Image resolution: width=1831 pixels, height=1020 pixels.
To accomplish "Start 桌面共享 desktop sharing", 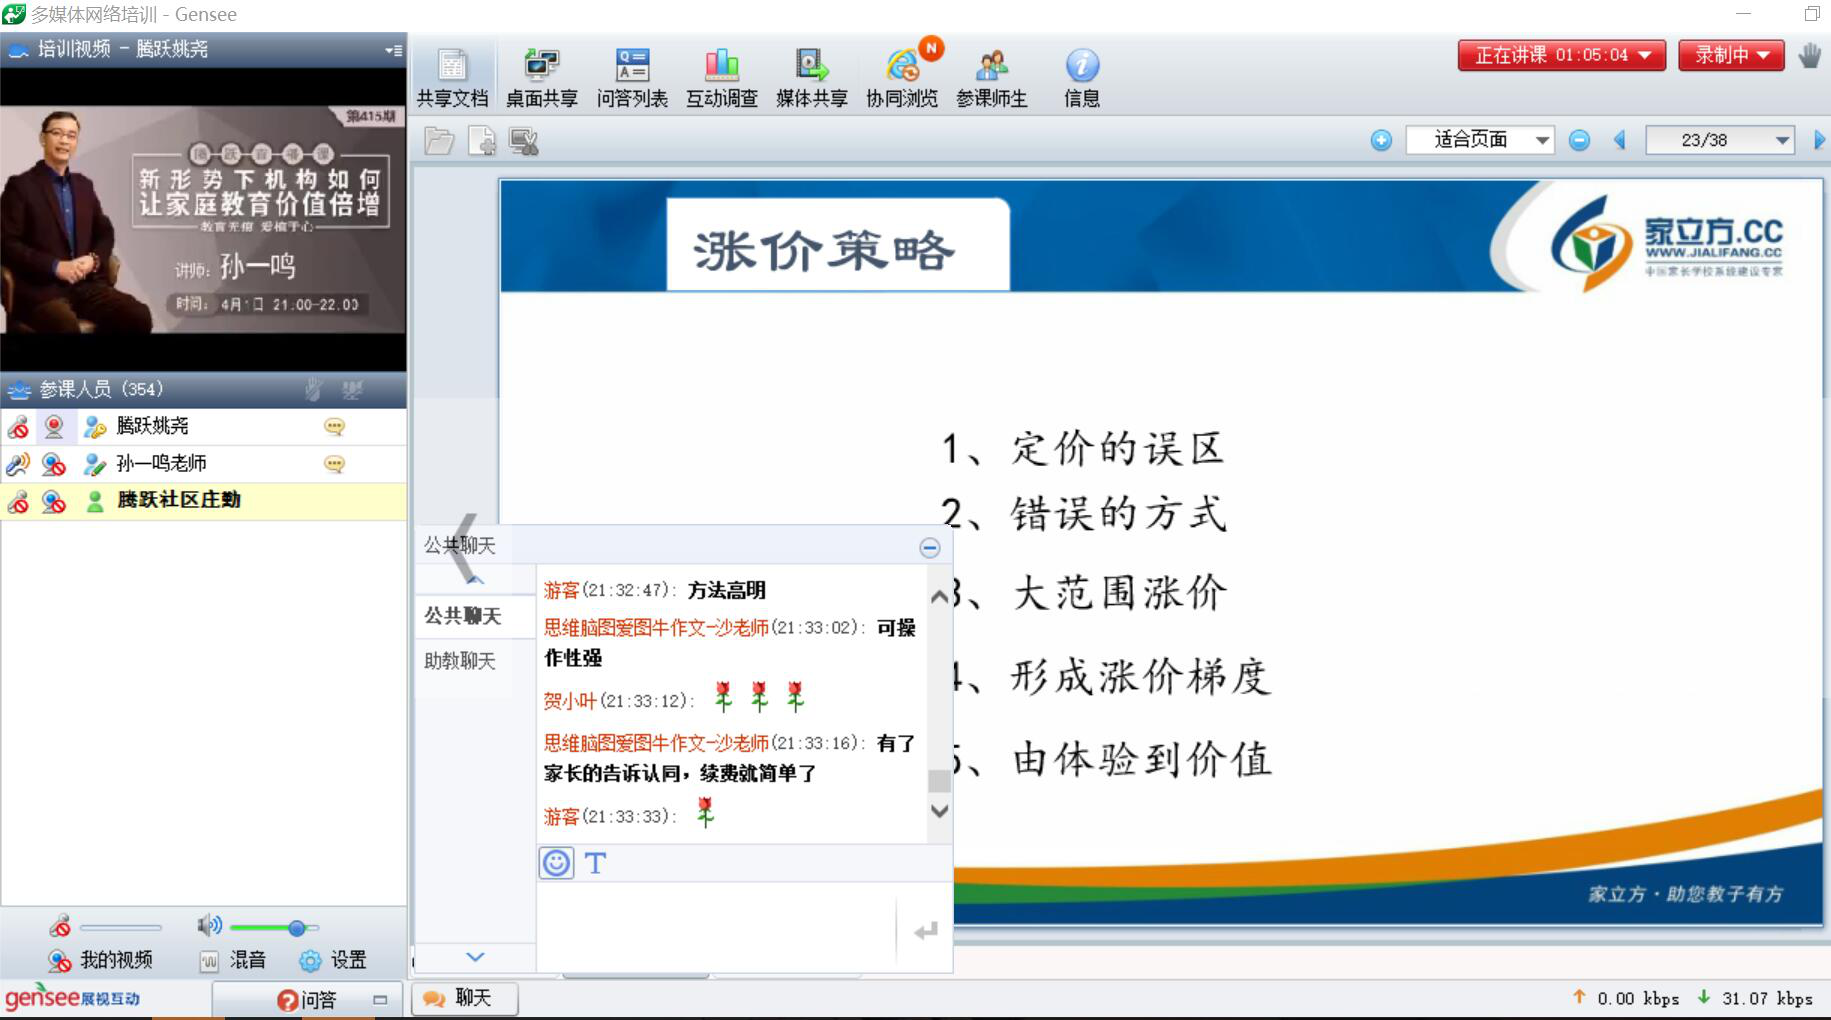I will pos(541,77).
